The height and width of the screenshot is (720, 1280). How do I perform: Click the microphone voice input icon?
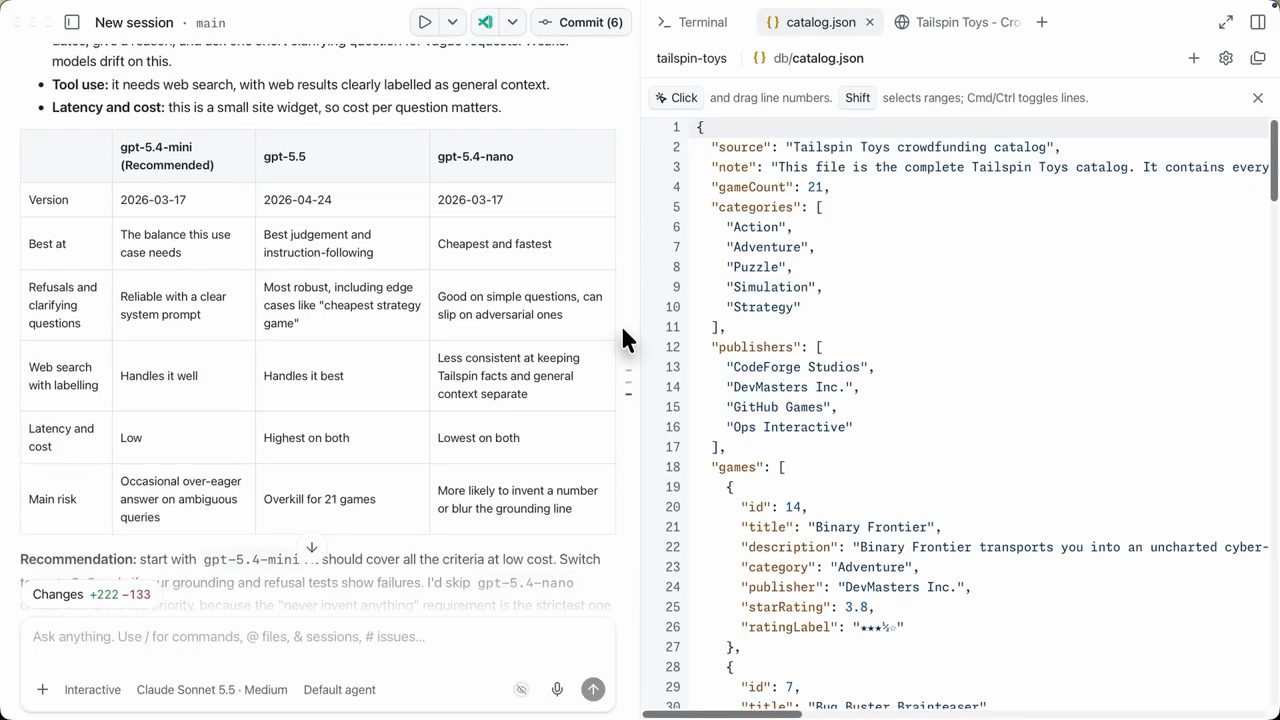point(557,689)
